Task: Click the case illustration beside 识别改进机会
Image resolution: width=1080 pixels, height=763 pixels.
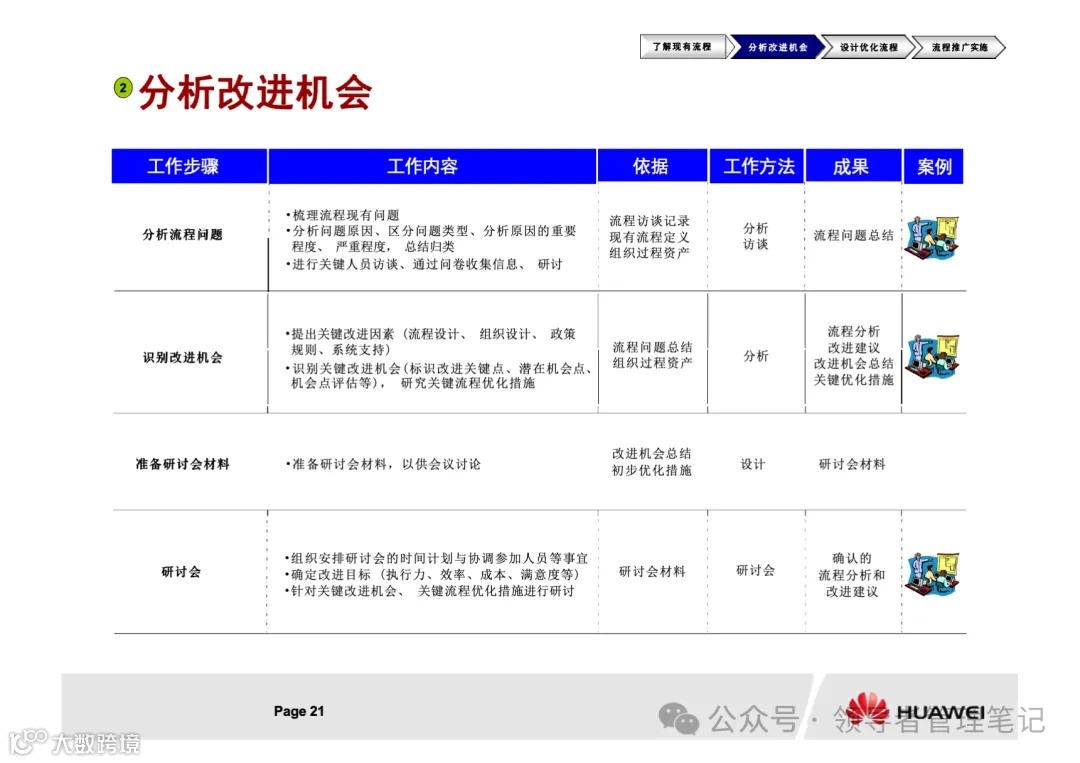Action: click(x=933, y=355)
